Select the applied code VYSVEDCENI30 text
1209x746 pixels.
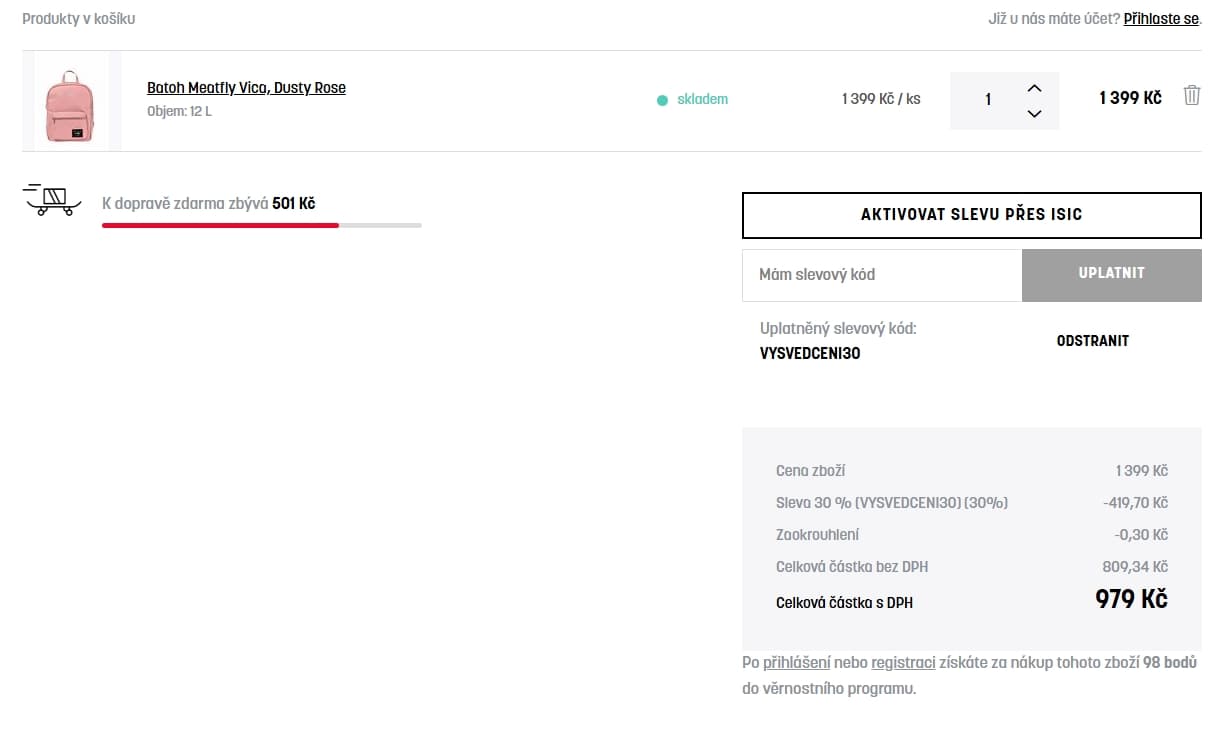810,353
